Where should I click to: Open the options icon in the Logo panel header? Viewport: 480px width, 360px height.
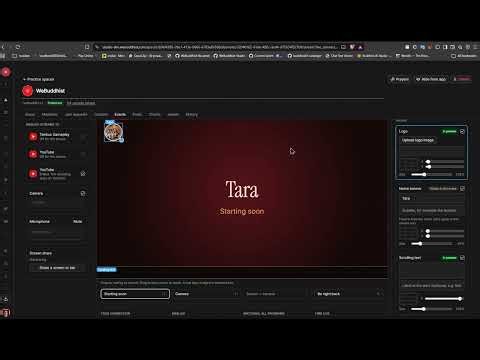[462, 131]
